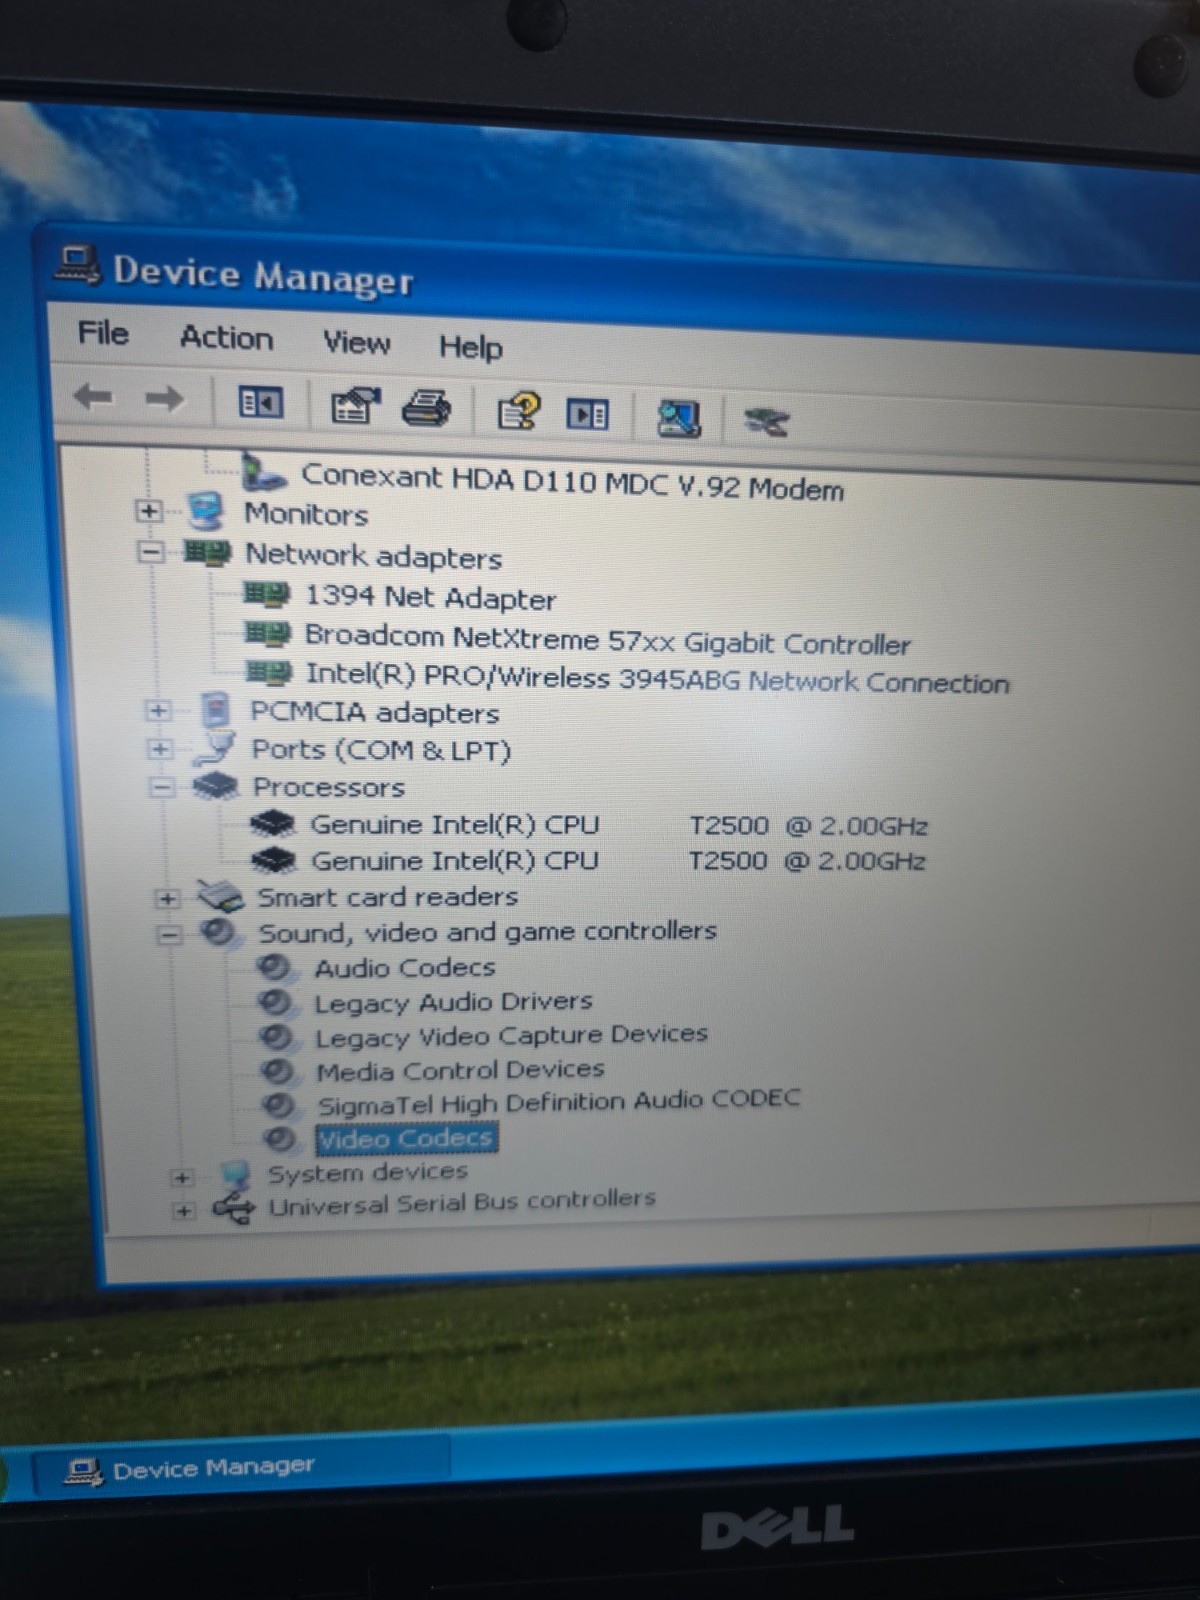
Task: Click the Sound, video and game controllers icon
Action: click(219, 932)
